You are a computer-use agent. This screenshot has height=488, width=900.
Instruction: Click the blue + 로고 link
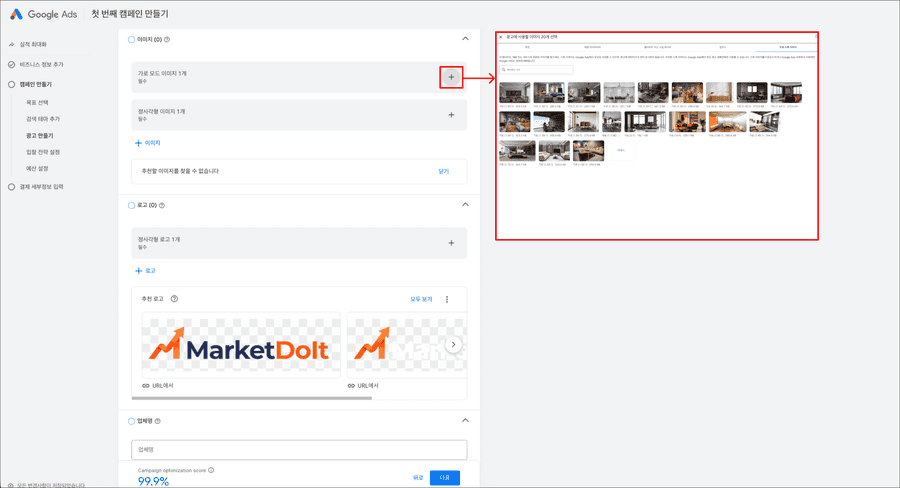(x=145, y=270)
